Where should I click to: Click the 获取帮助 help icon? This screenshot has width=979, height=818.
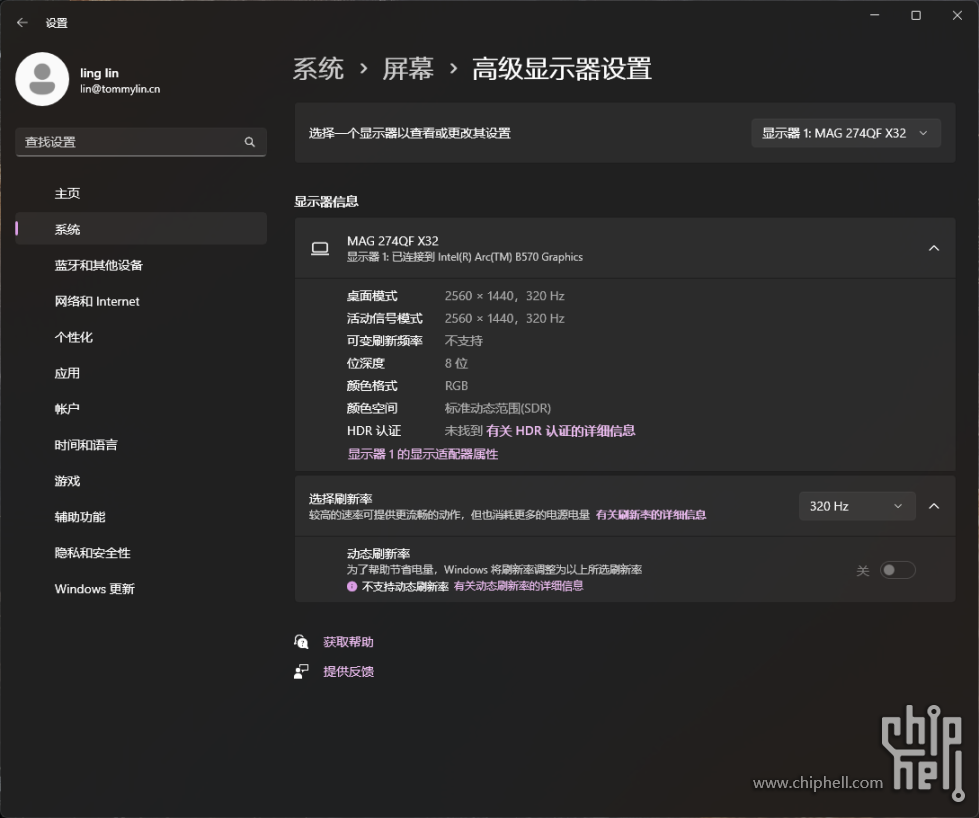tap(302, 642)
